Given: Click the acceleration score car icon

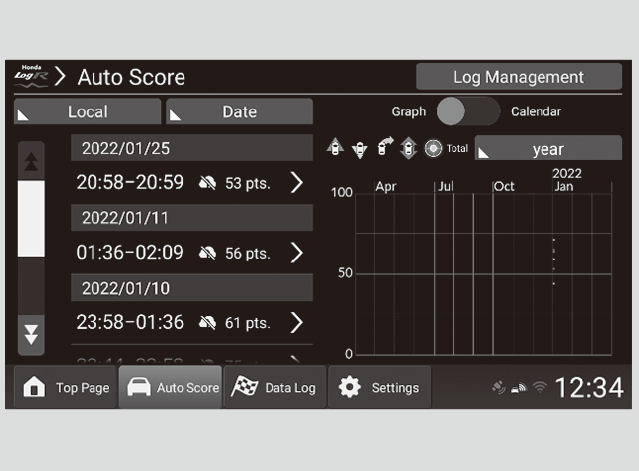Looking at the screenshot, I should 336,148.
